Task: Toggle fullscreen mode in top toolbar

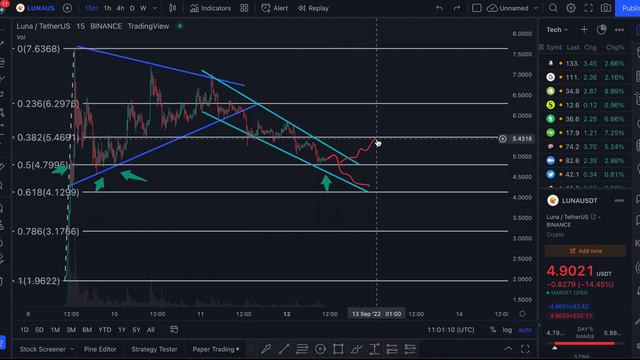Action: 588,8
